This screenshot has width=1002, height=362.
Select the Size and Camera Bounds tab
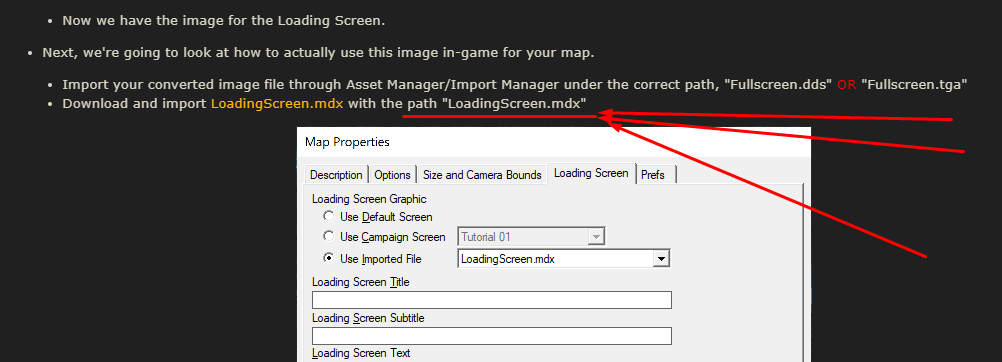click(482, 175)
